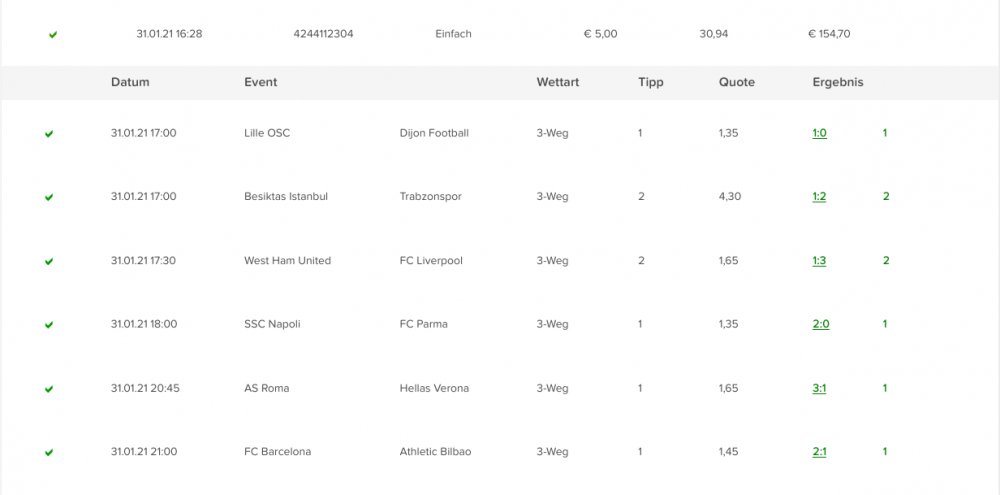Click the green checkmark in the West Ham United row
Viewport: 1000px width, 495px height.
[49, 262]
